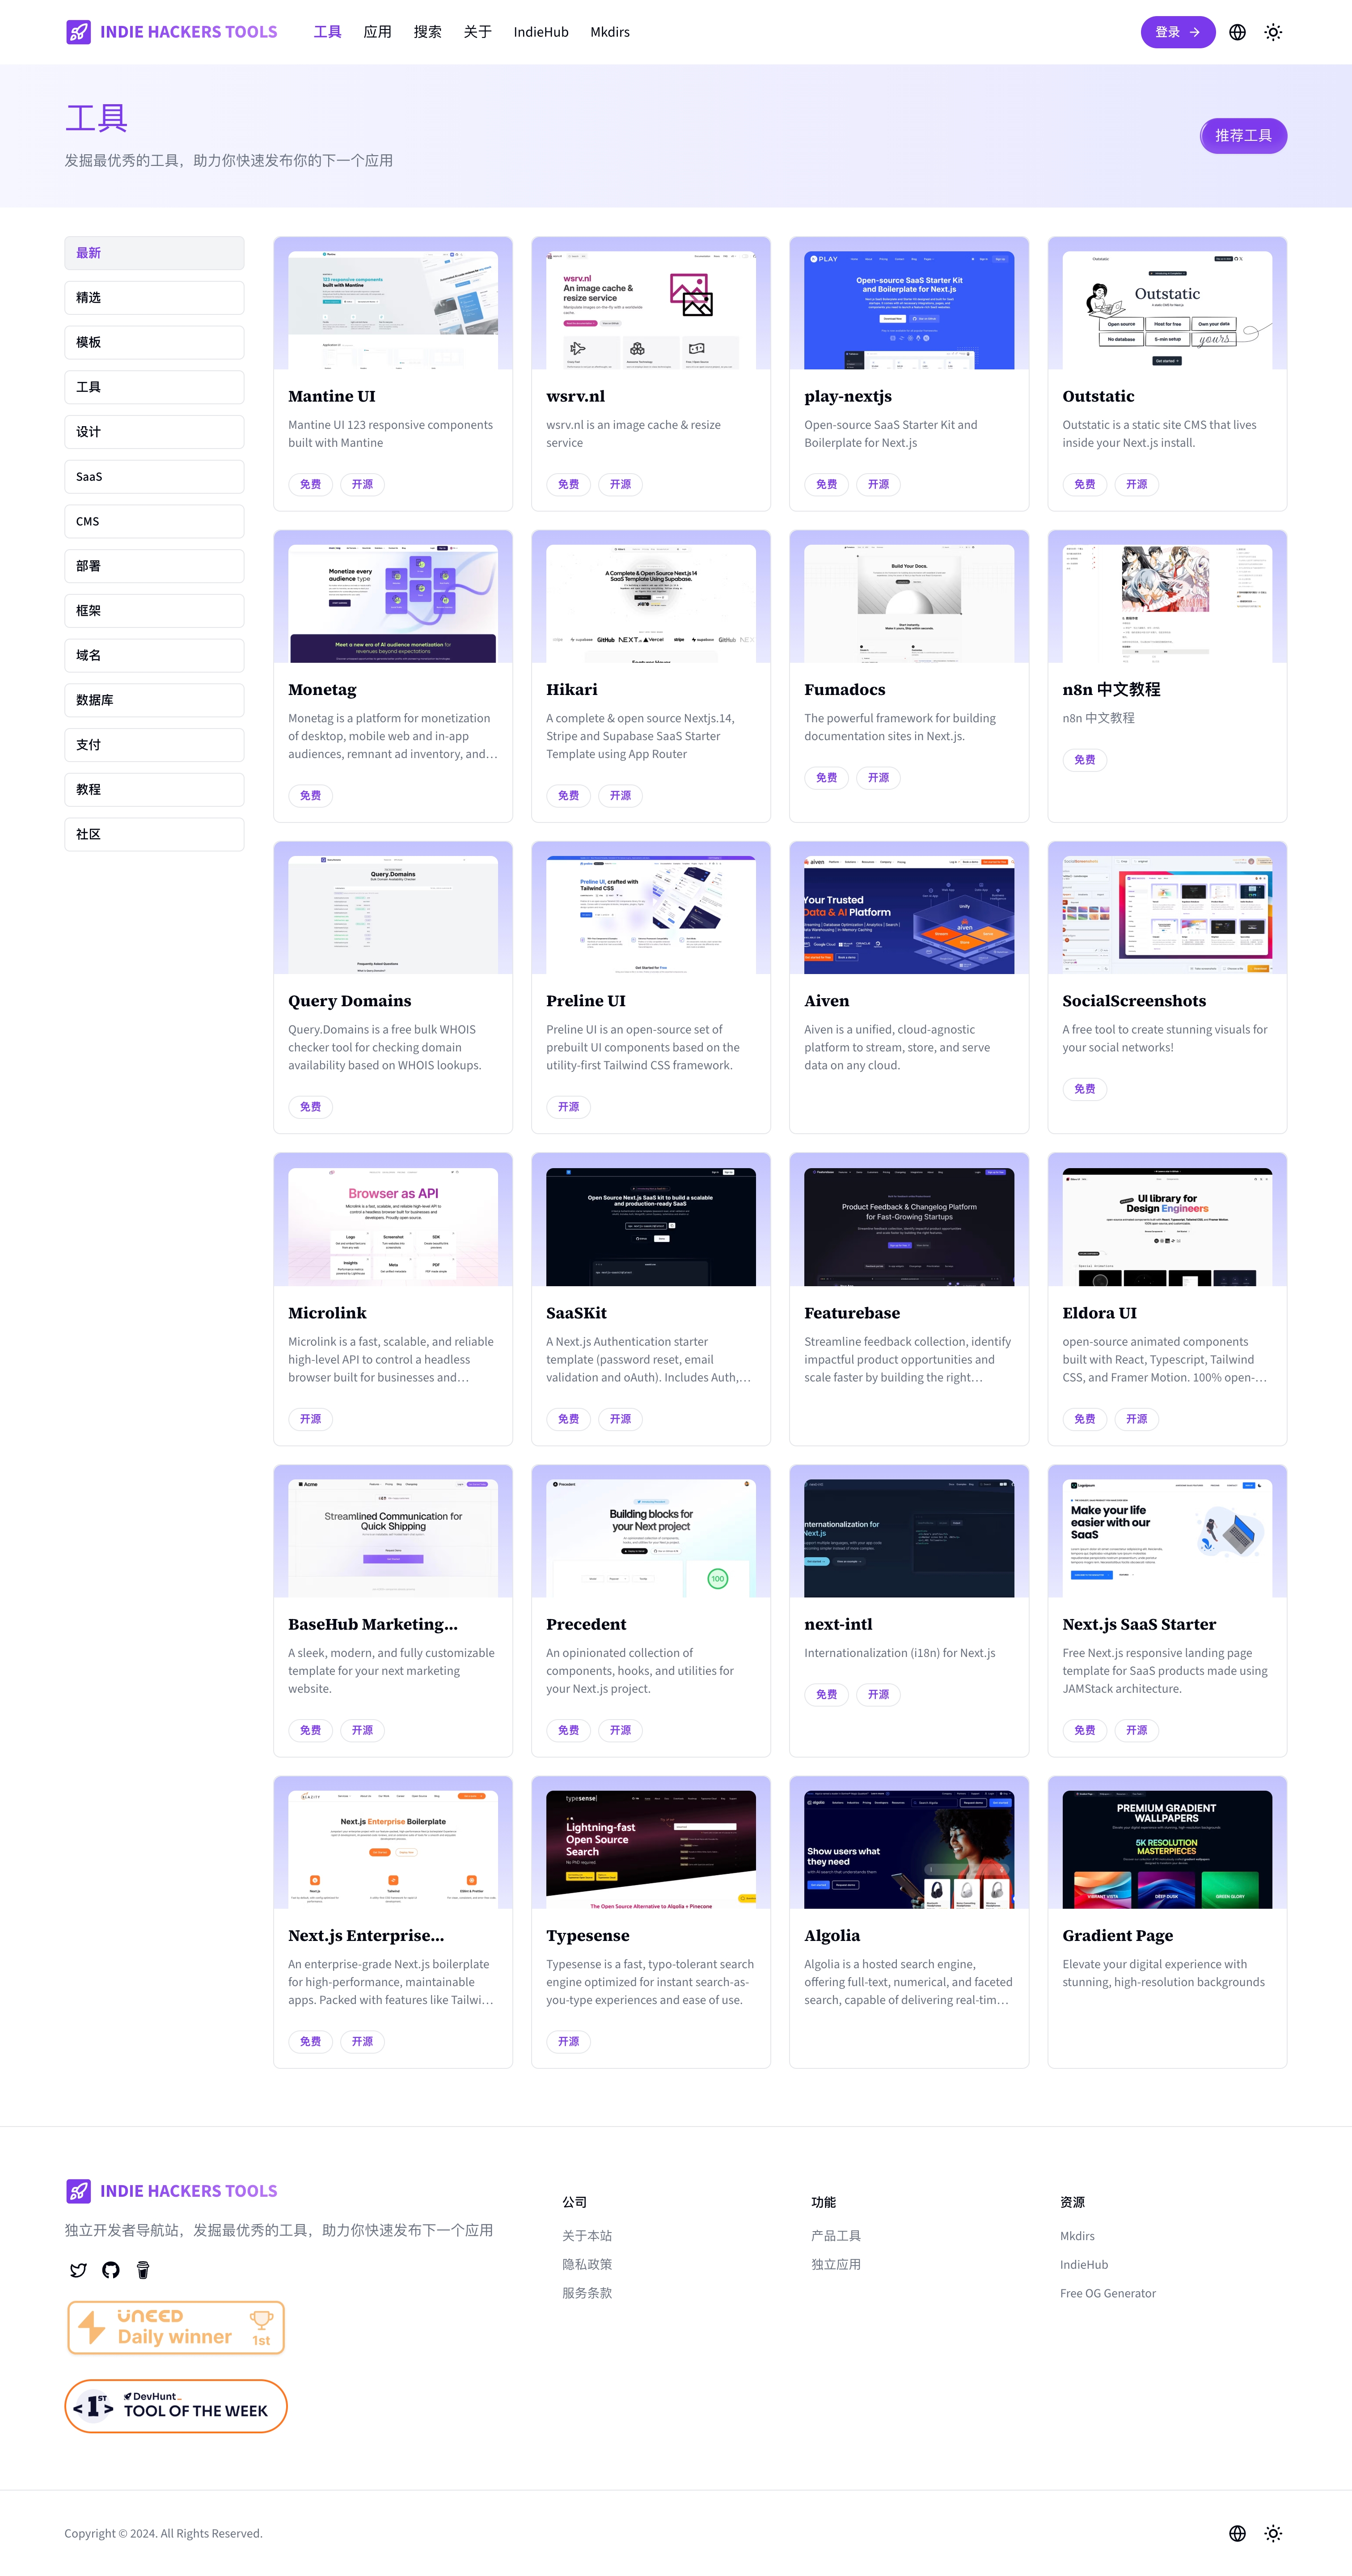Open the Algolia card title
1352x2576 pixels.
832,1936
